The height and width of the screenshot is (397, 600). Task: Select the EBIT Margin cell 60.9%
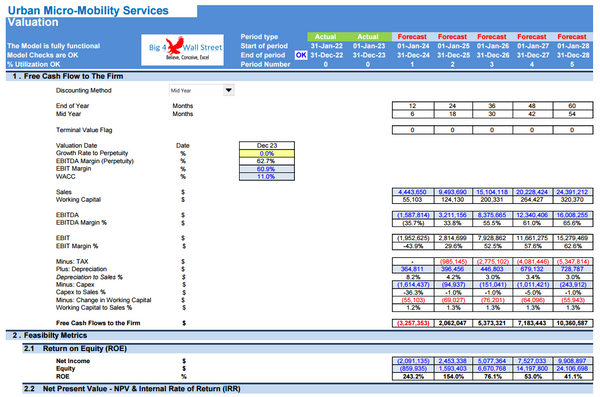267,169
